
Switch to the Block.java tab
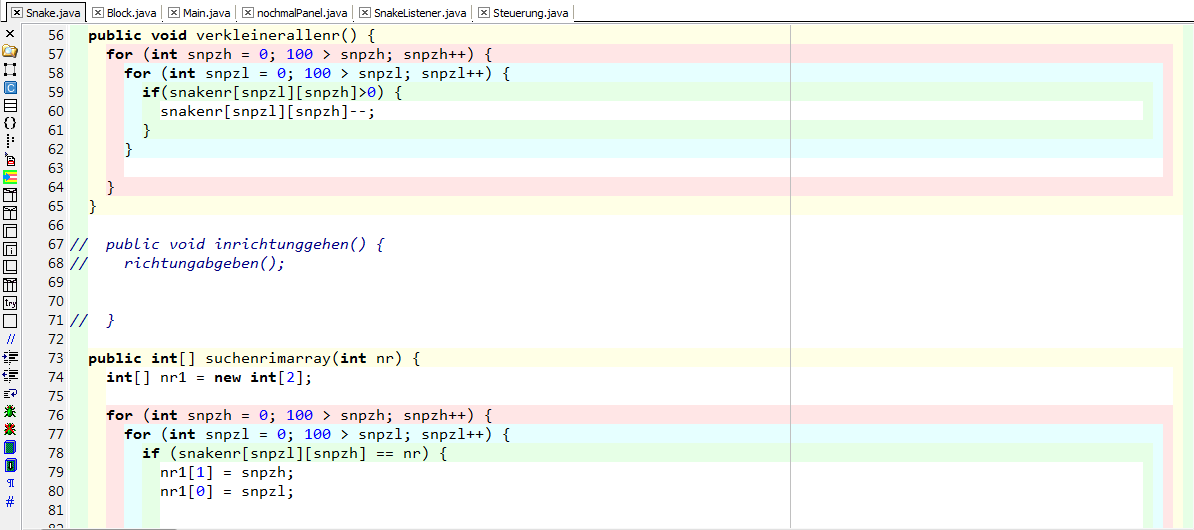pos(130,13)
